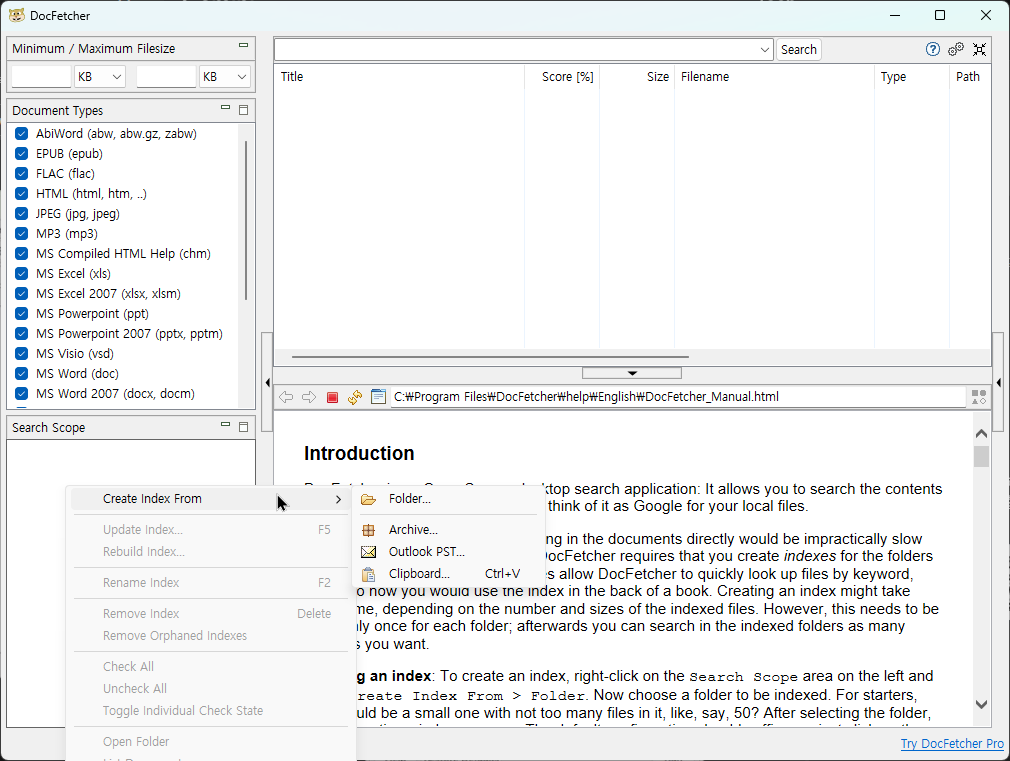Minimize the Filesize panel
This screenshot has height=761, width=1010.
(243, 46)
